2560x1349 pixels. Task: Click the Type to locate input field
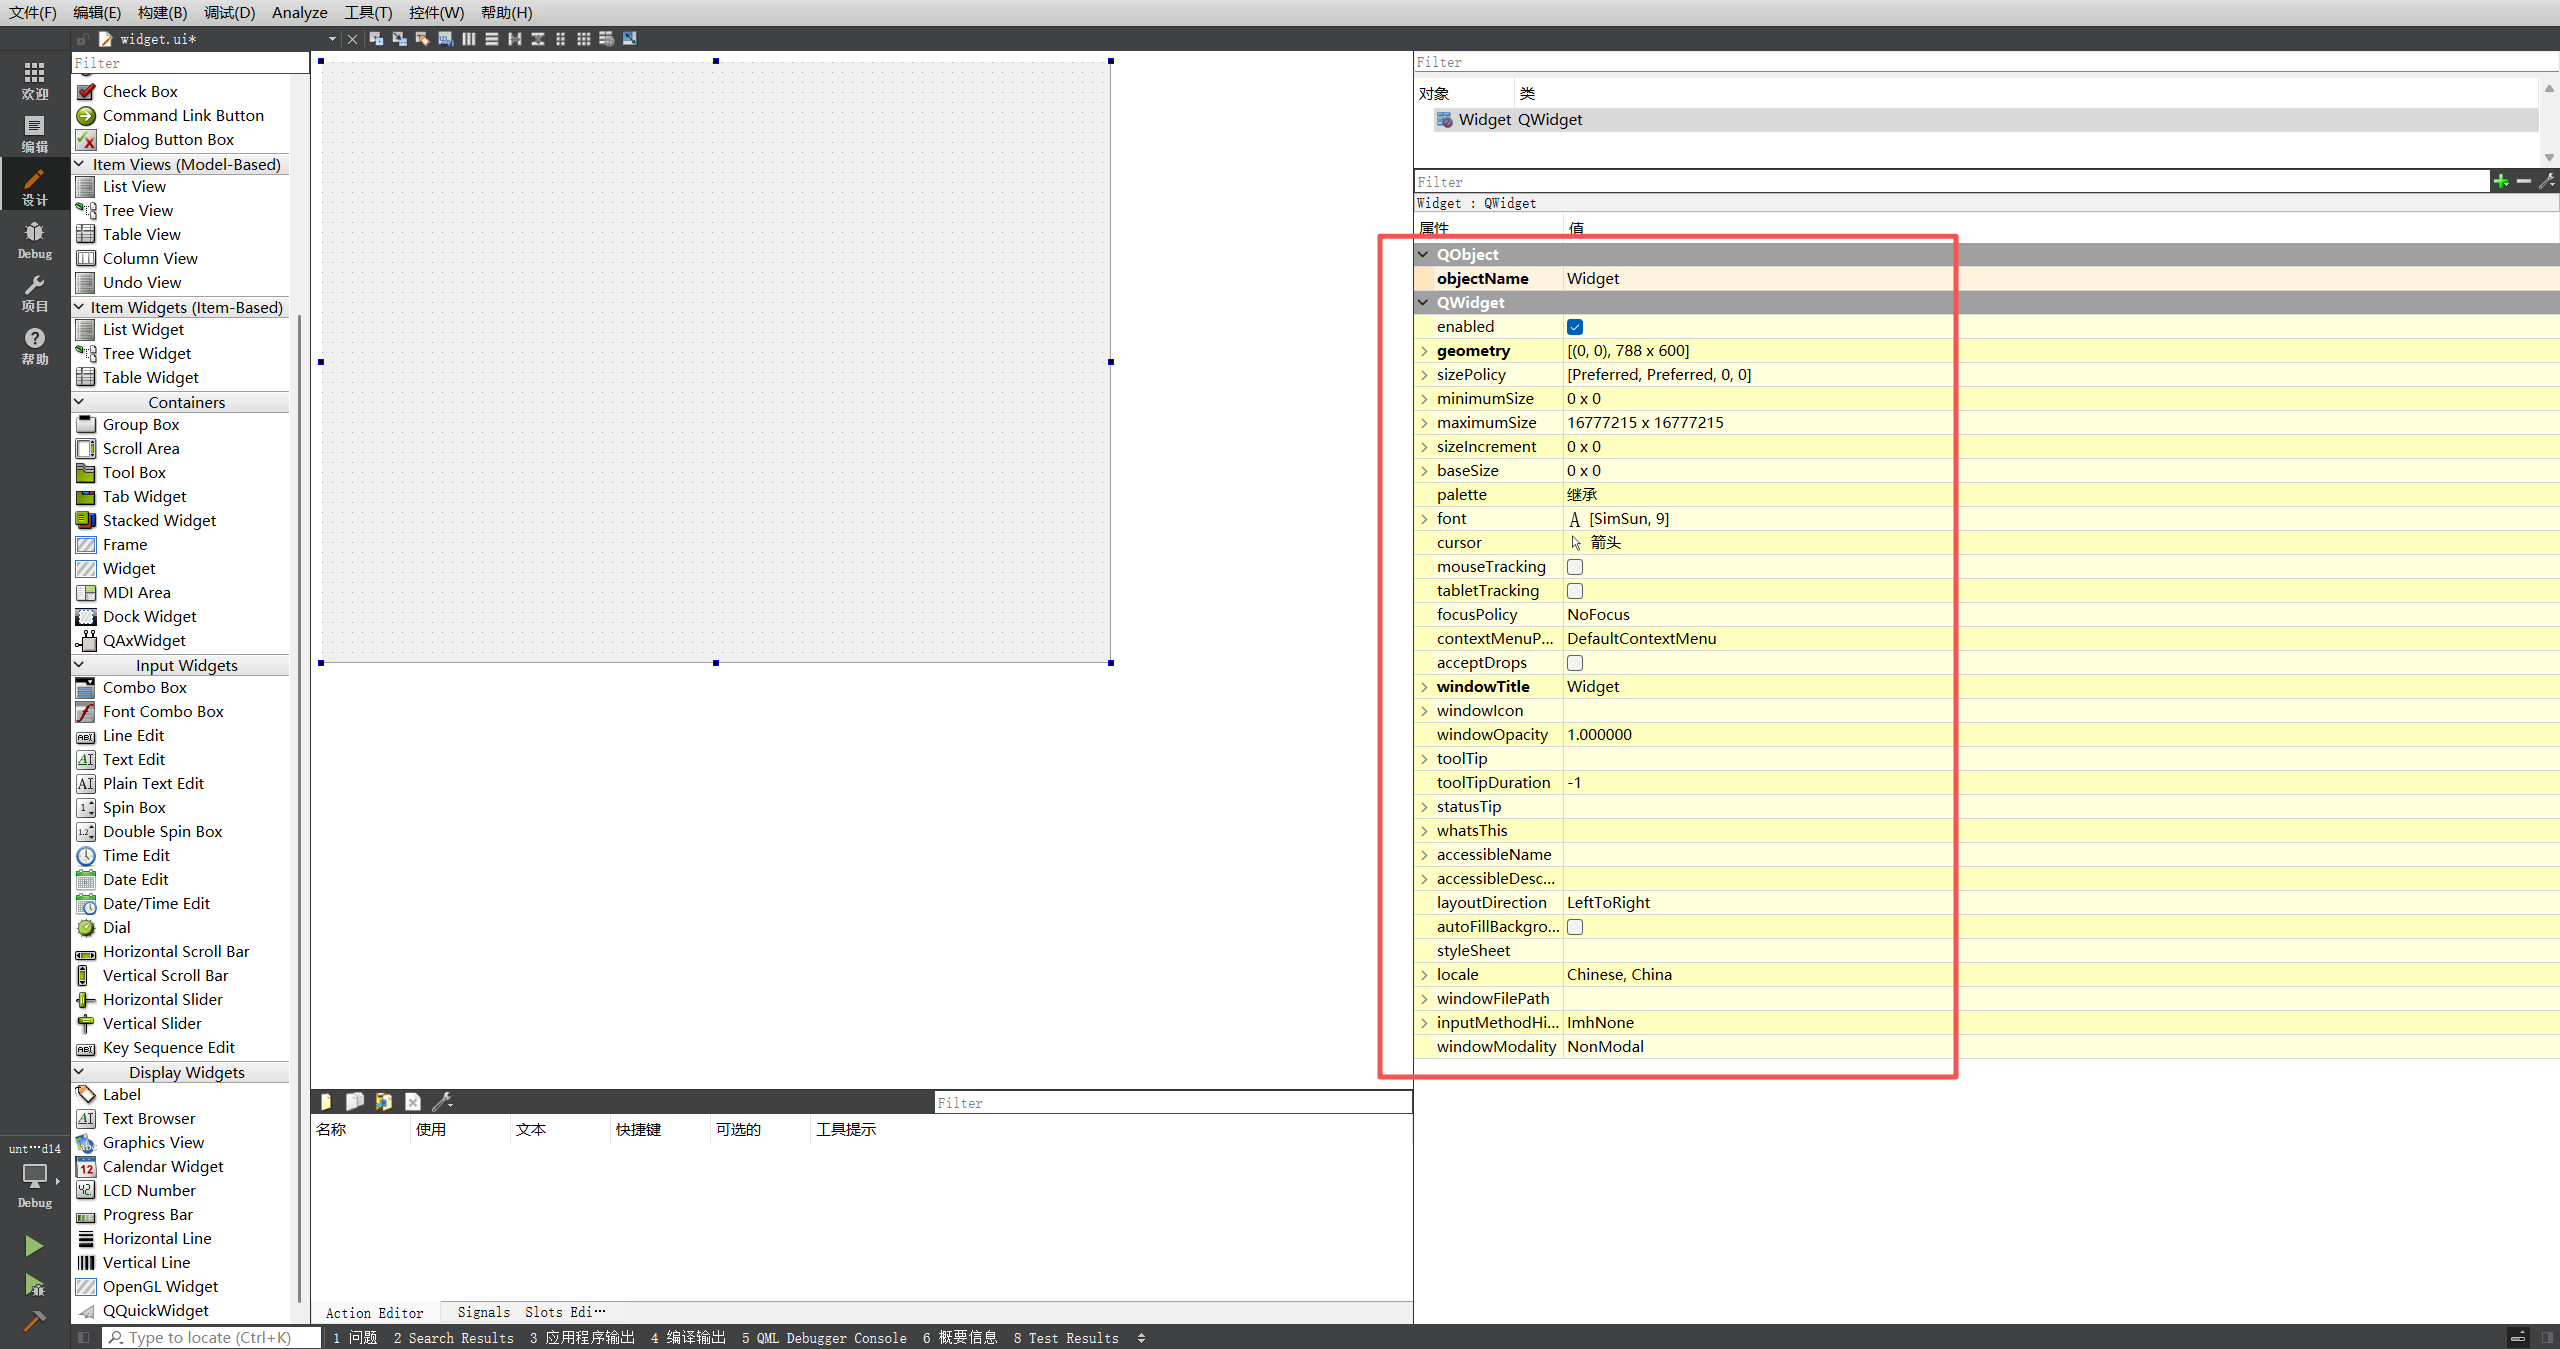pos(210,1338)
